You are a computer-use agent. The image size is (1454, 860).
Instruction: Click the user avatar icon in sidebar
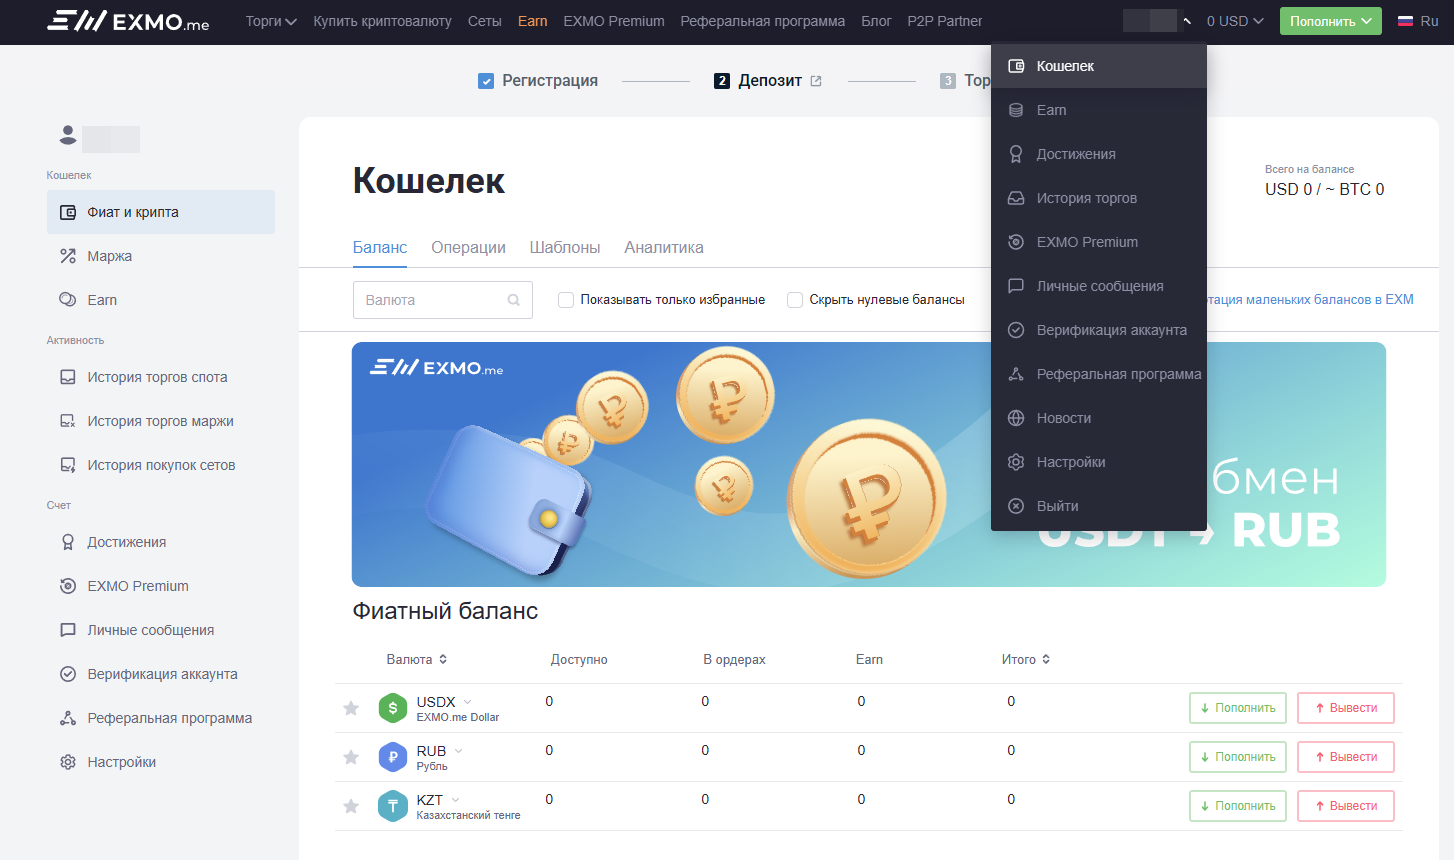[68, 134]
